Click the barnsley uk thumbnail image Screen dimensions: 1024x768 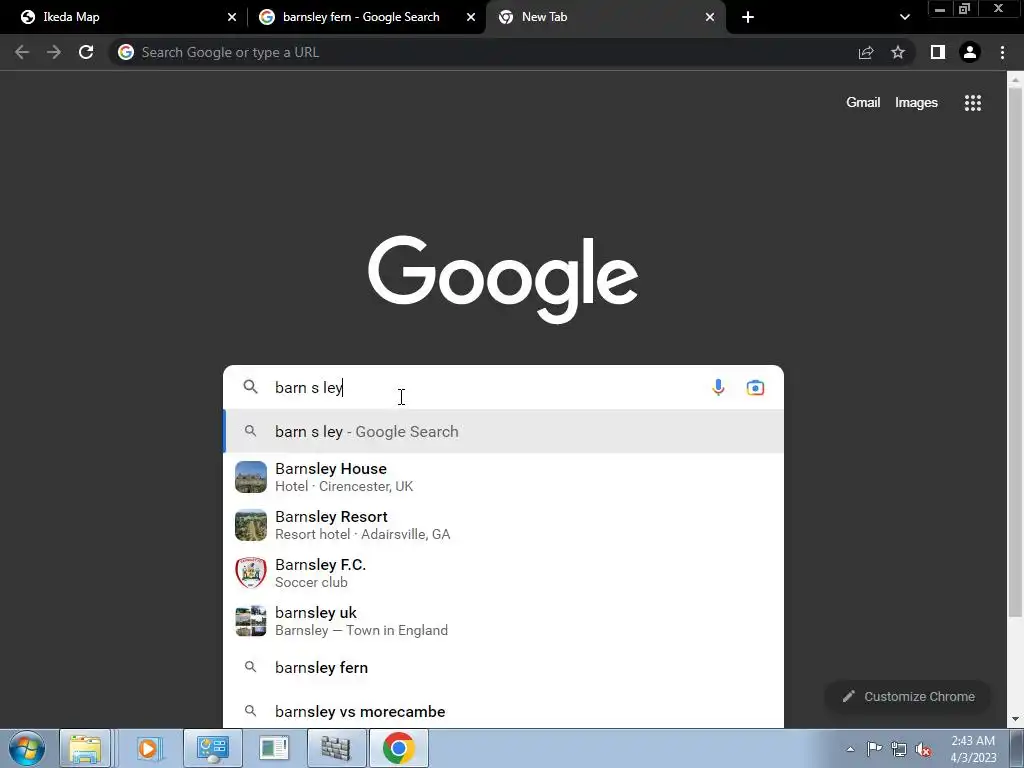click(251, 620)
